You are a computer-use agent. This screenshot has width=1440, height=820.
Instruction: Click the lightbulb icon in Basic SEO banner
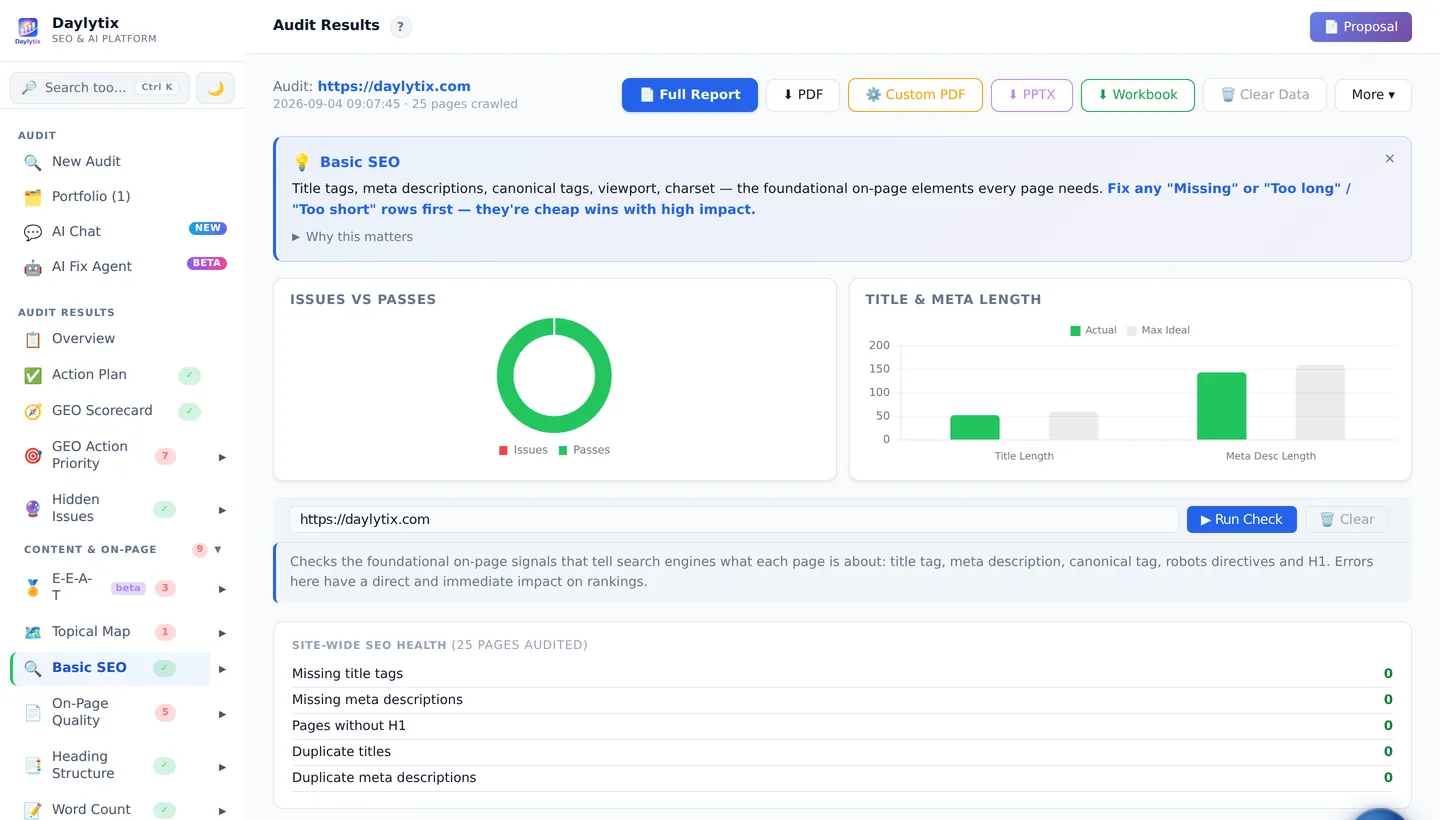click(x=302, y=162)
